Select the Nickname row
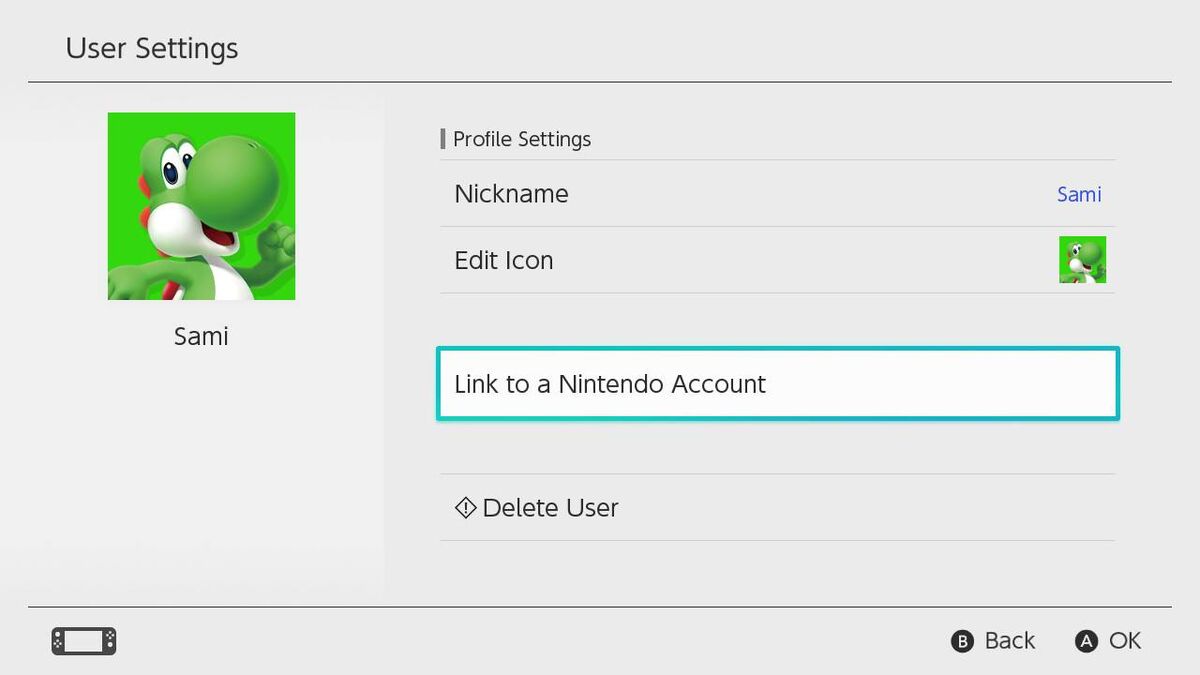 [777, 194]
